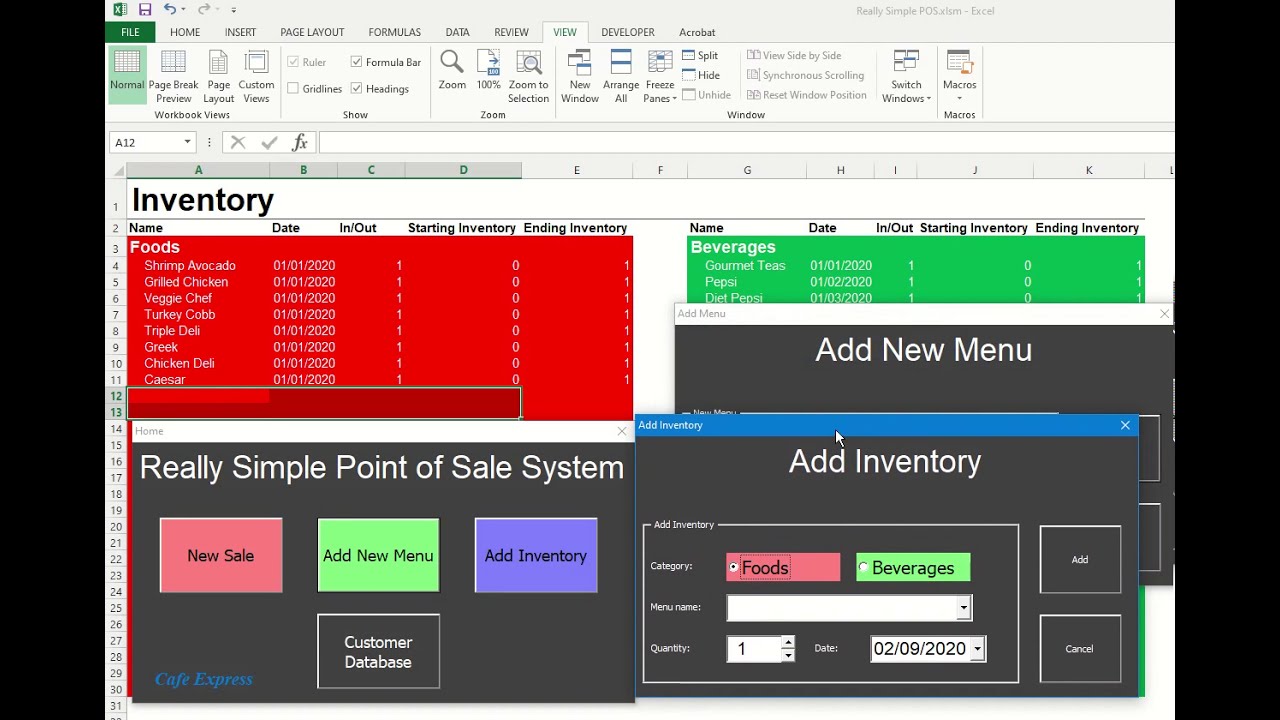Switch to the DATA ribbon tab
1280x720 pixels.
point(457,32)
